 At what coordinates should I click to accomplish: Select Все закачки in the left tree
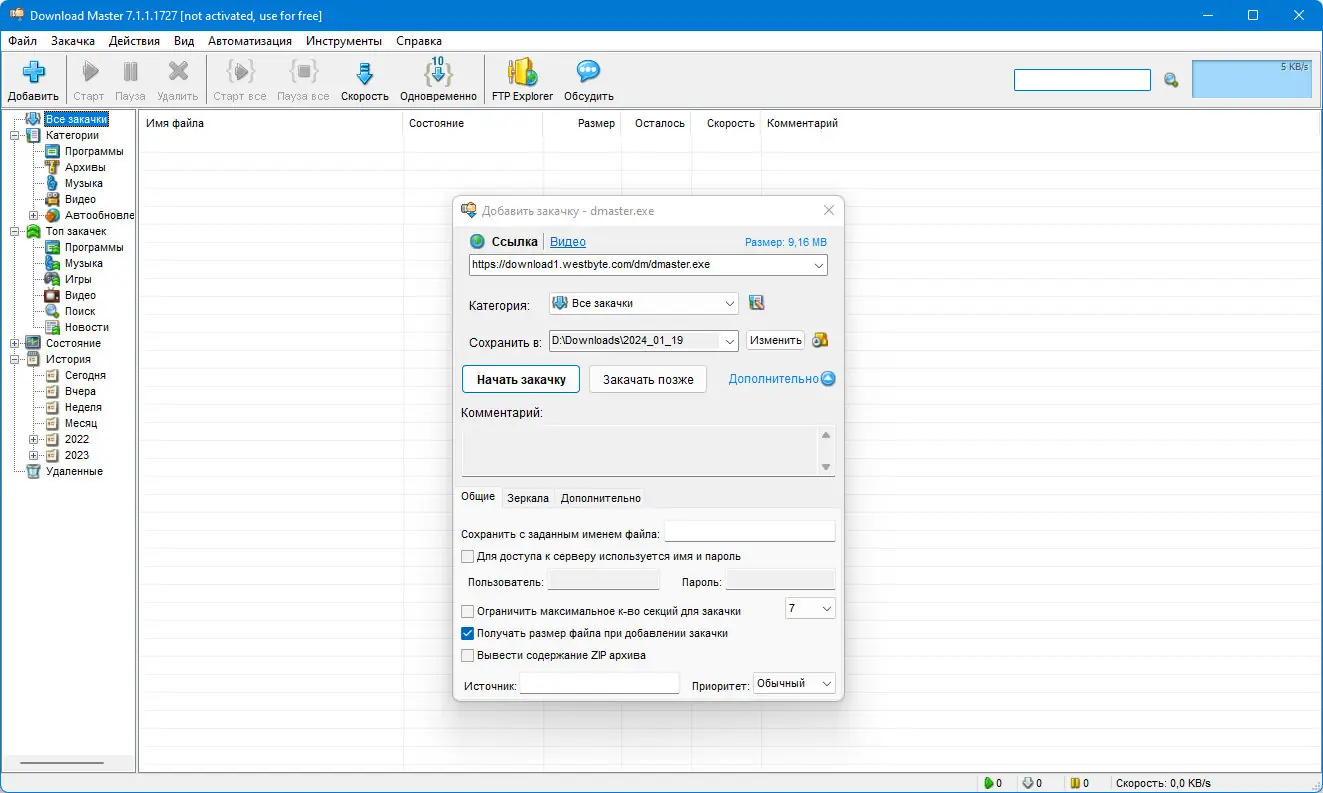76,119
